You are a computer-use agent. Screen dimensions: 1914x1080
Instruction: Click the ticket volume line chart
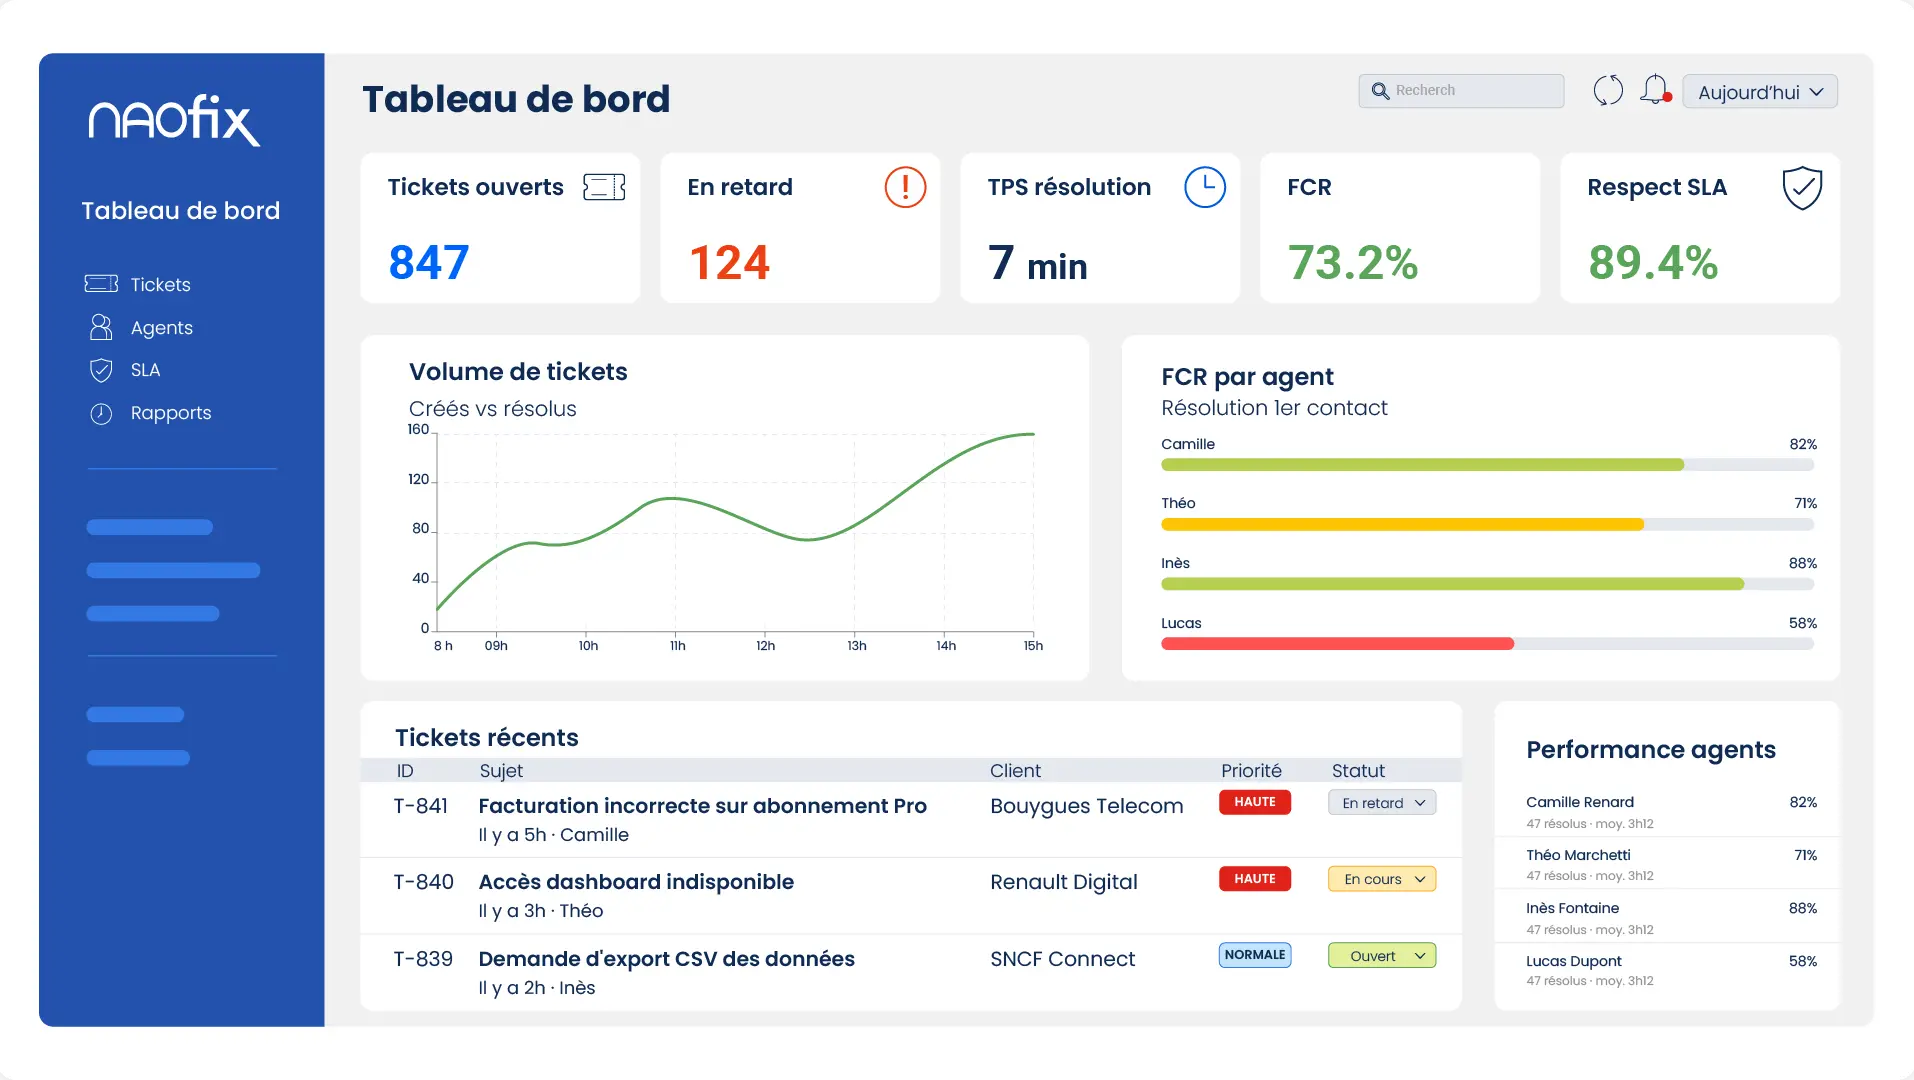(735, 532)
